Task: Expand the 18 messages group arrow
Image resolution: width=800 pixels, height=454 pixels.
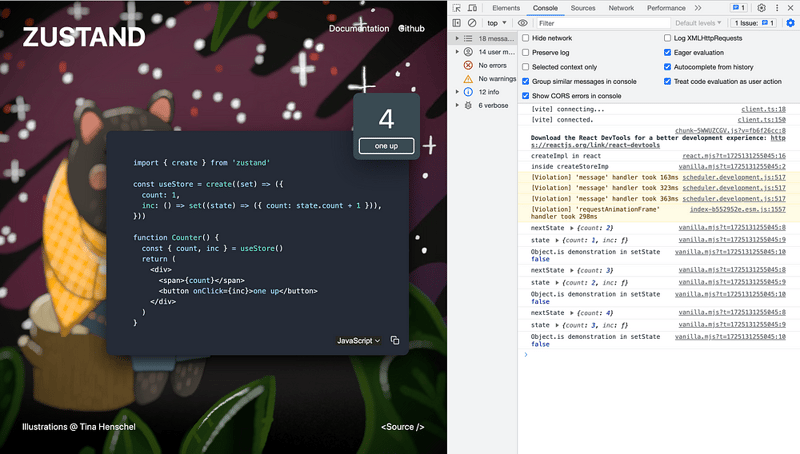Action: [457, 38]
